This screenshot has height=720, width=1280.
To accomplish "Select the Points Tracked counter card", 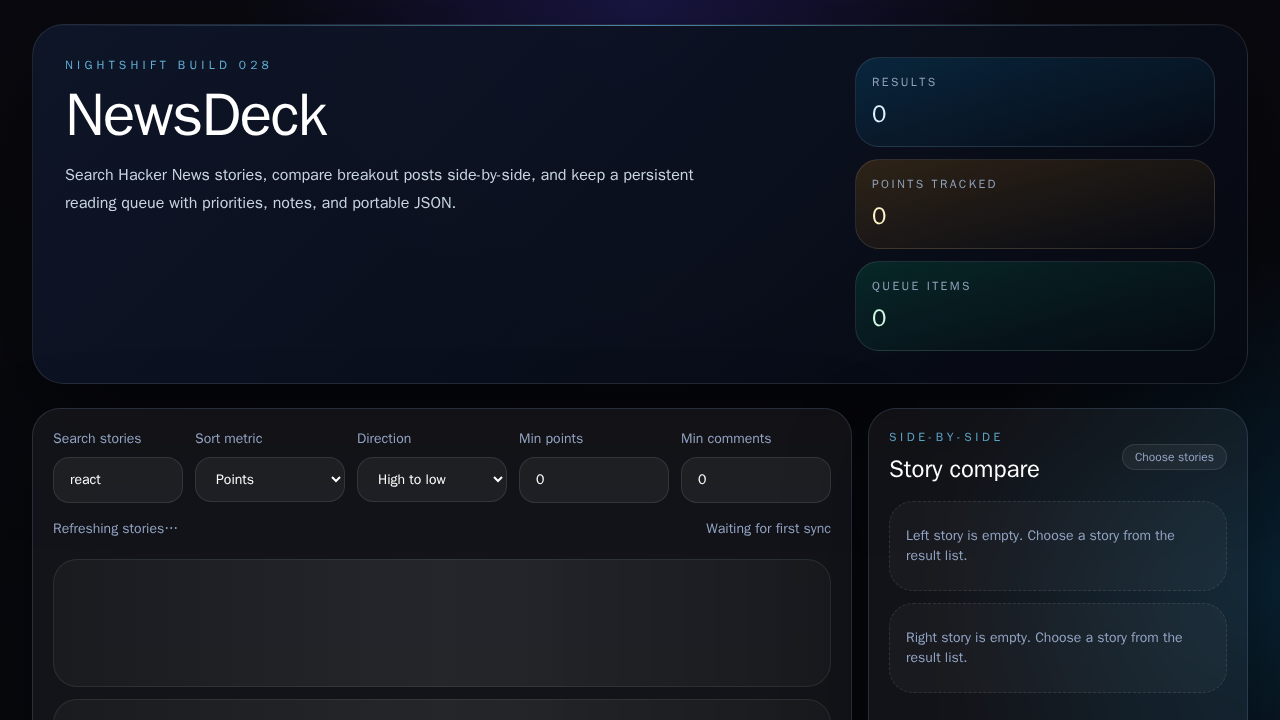I will 1035,204.
